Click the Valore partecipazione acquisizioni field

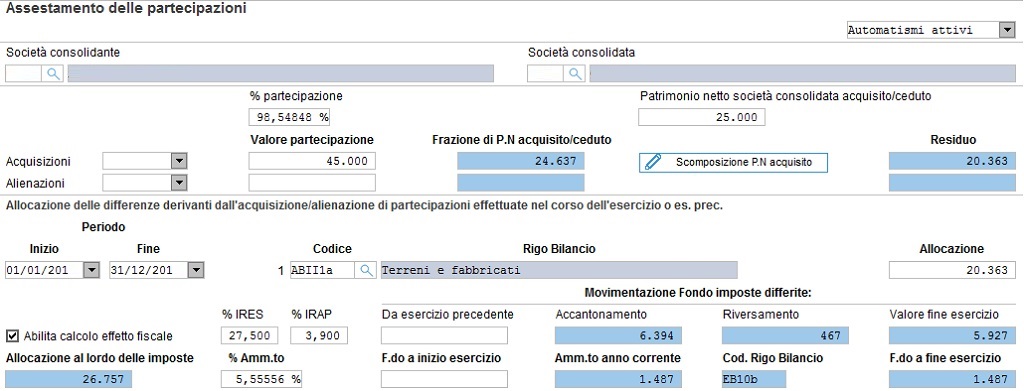[312, 161]
